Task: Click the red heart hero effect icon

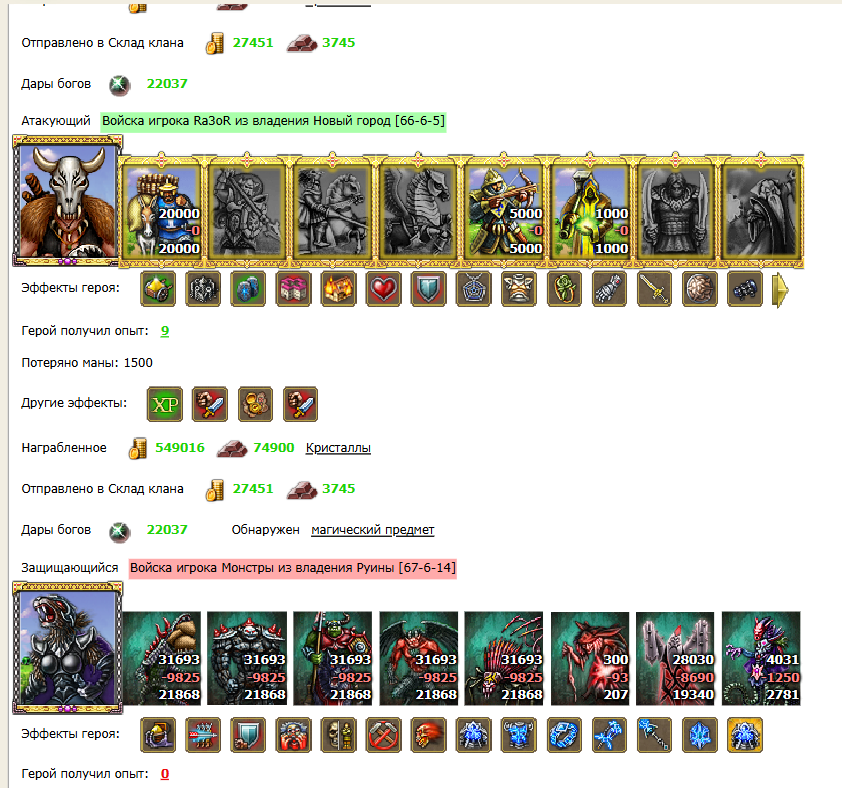Action: click(383, 289)
